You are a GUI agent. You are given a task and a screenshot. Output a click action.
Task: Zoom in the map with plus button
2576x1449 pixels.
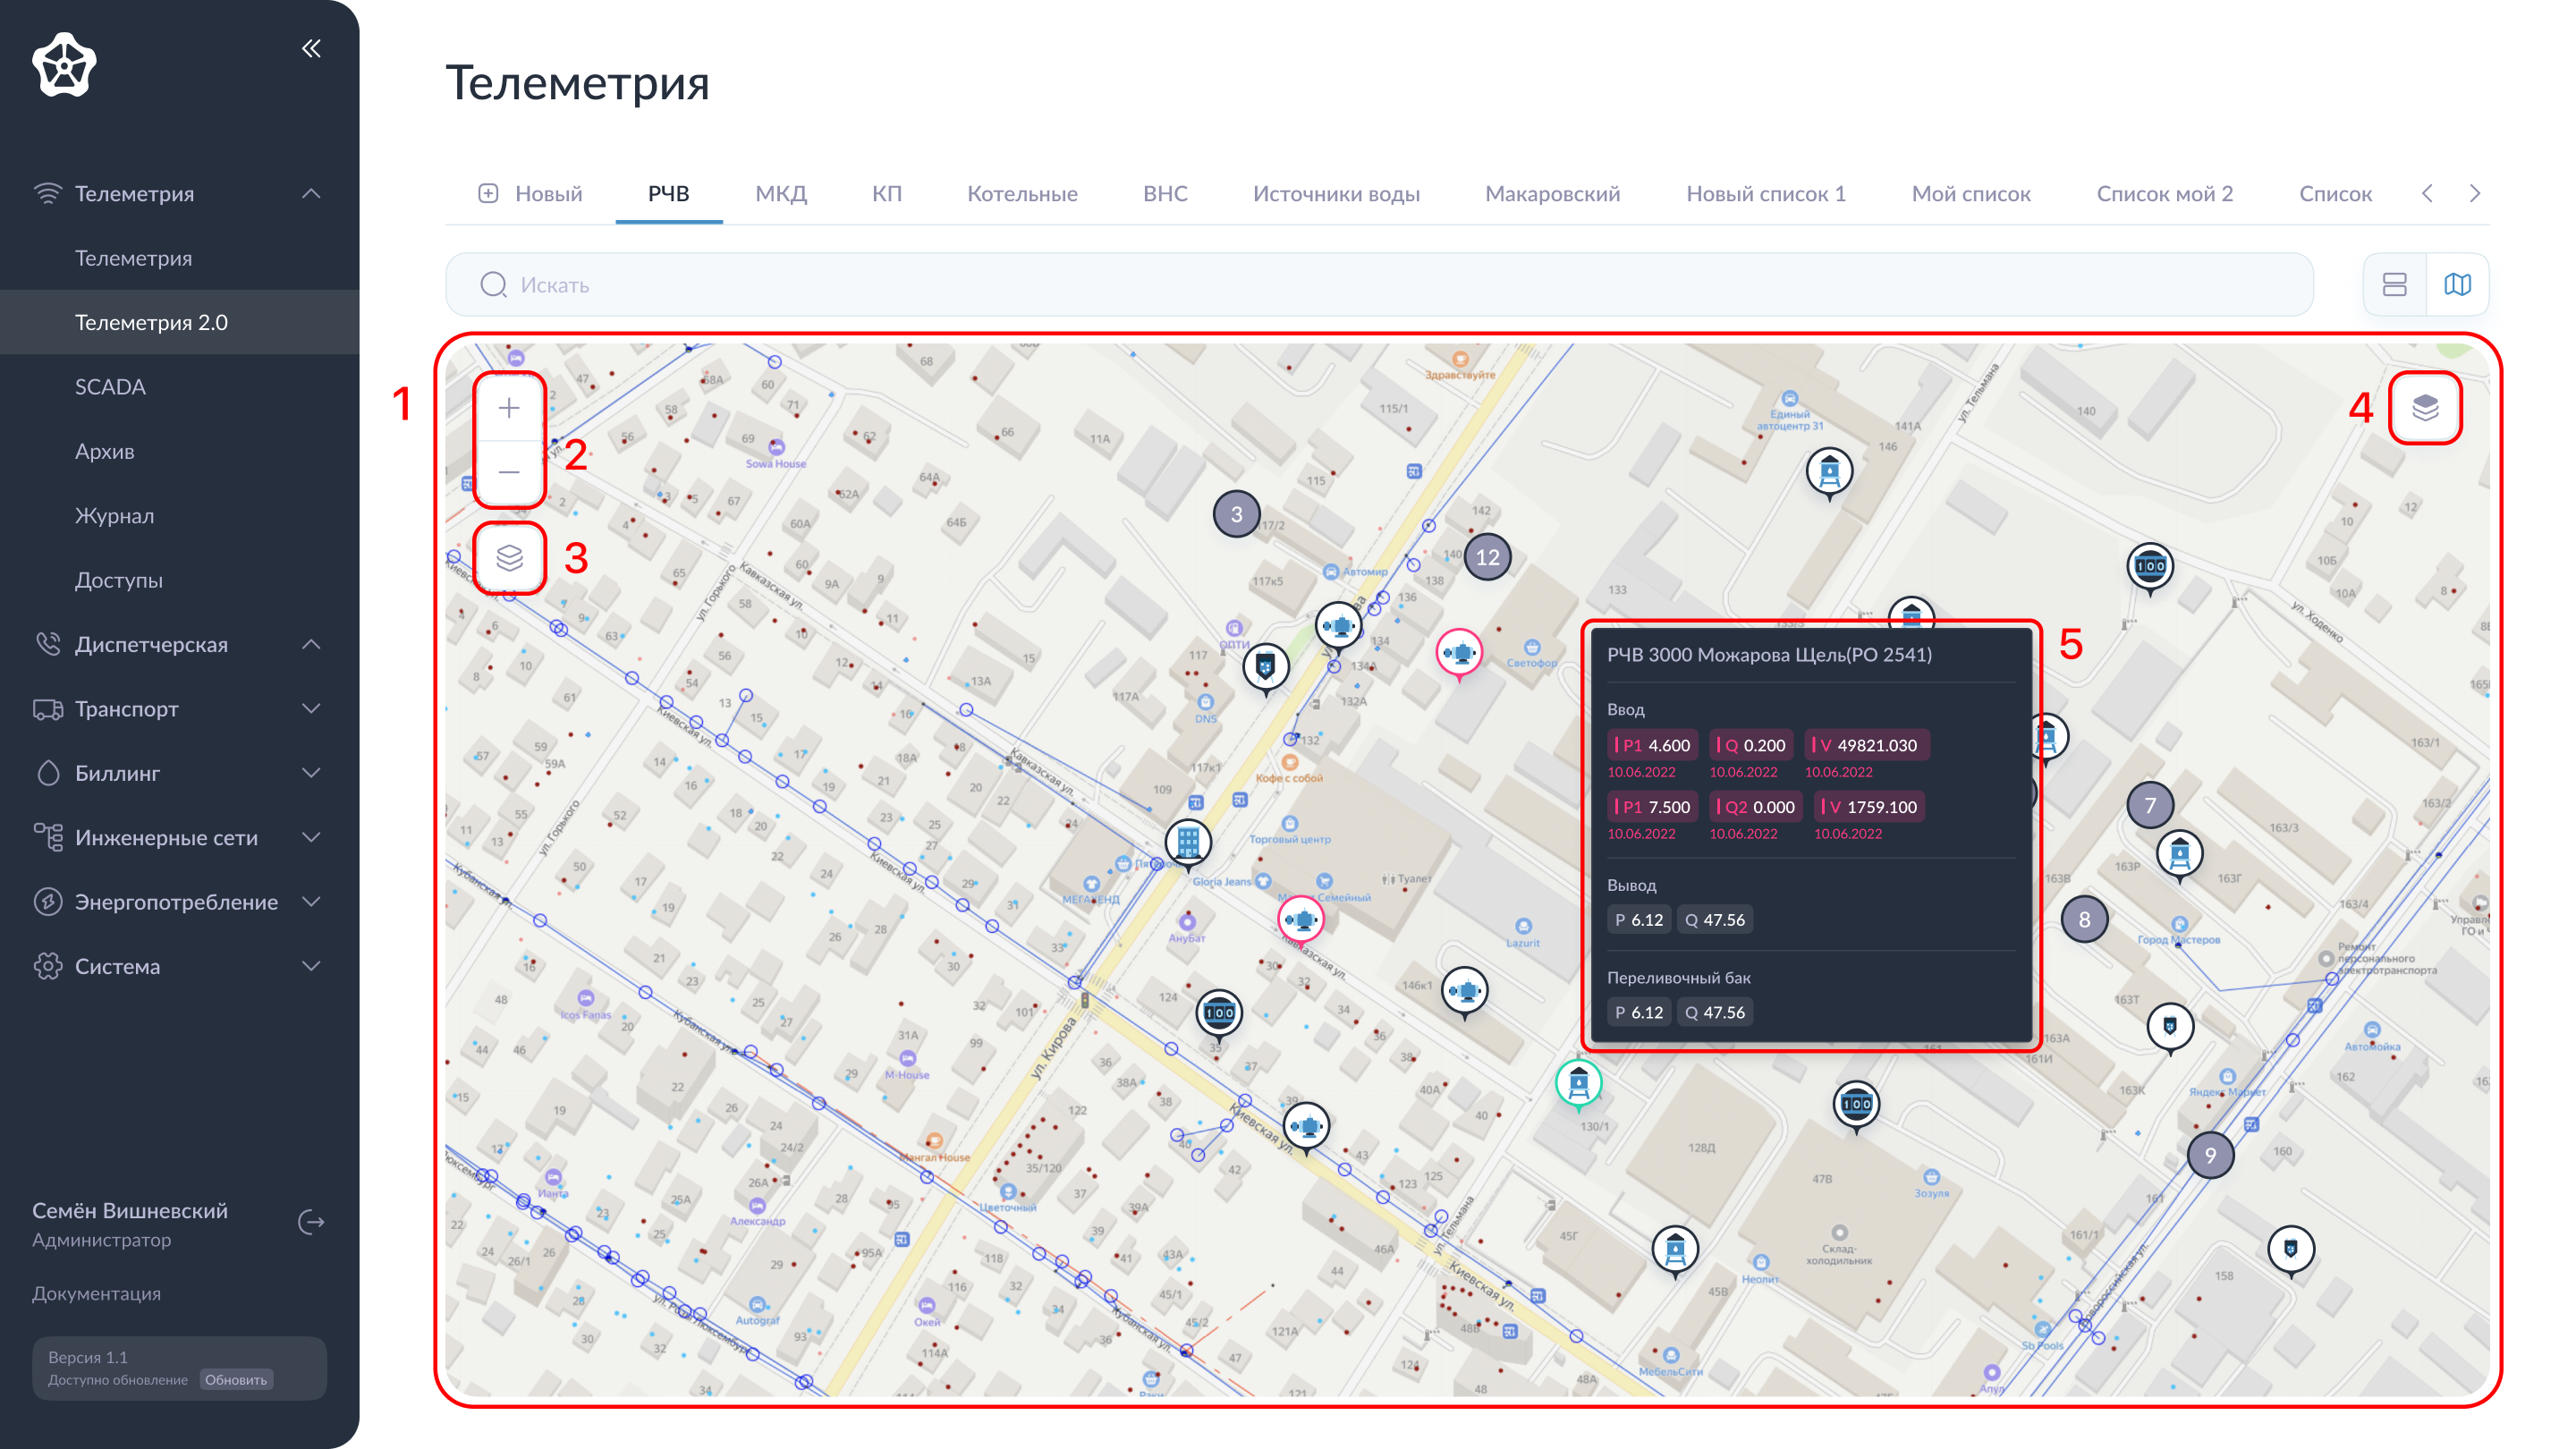(509, 408)
